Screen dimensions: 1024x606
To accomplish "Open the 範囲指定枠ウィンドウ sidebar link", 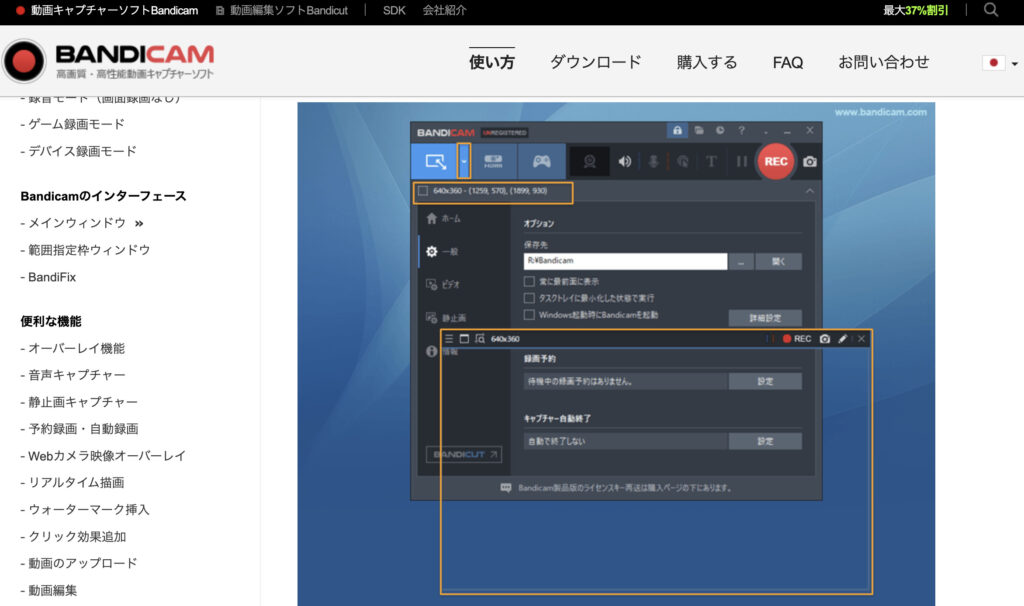I will [x=89, y=250].
